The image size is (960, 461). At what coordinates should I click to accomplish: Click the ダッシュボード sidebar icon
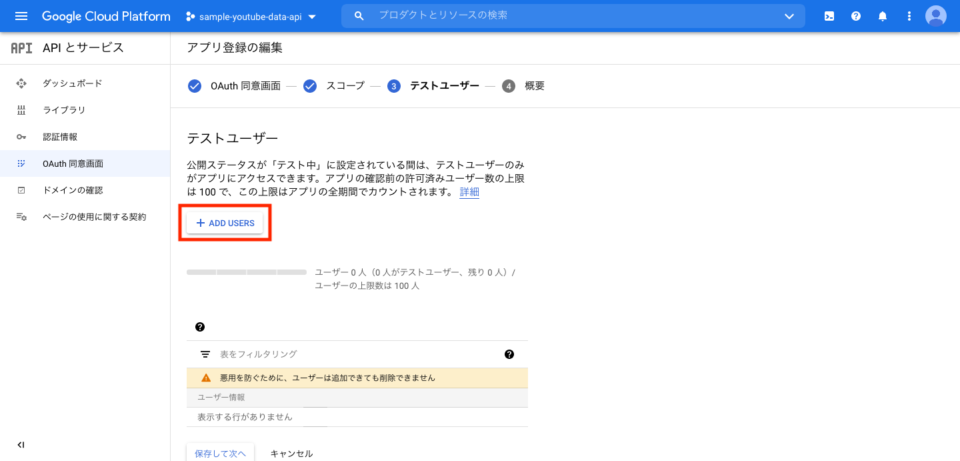point(21,83)
